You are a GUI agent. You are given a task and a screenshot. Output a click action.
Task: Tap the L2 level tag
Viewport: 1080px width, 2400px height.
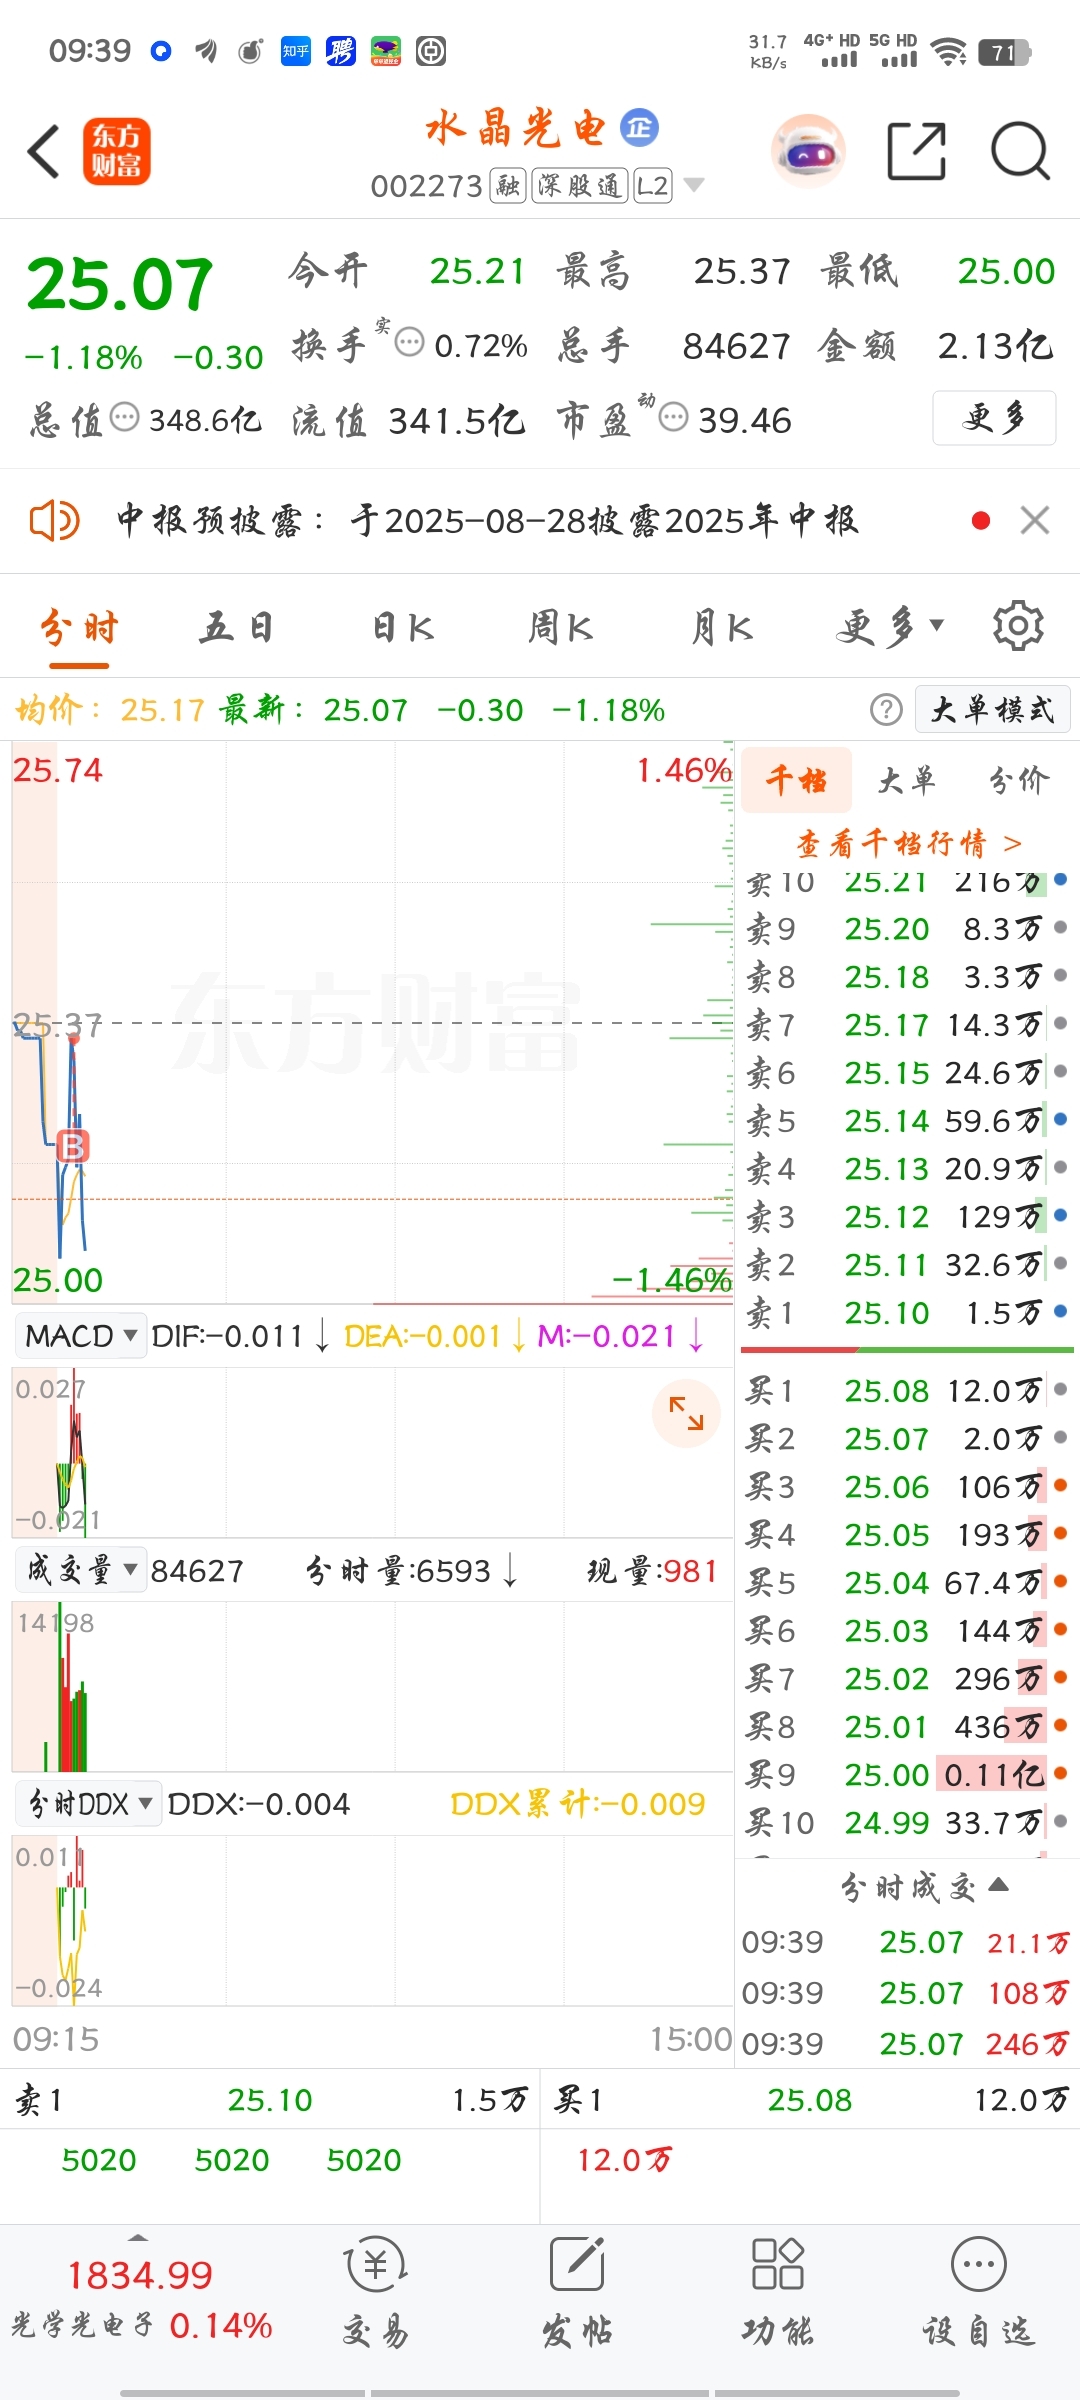653,186
